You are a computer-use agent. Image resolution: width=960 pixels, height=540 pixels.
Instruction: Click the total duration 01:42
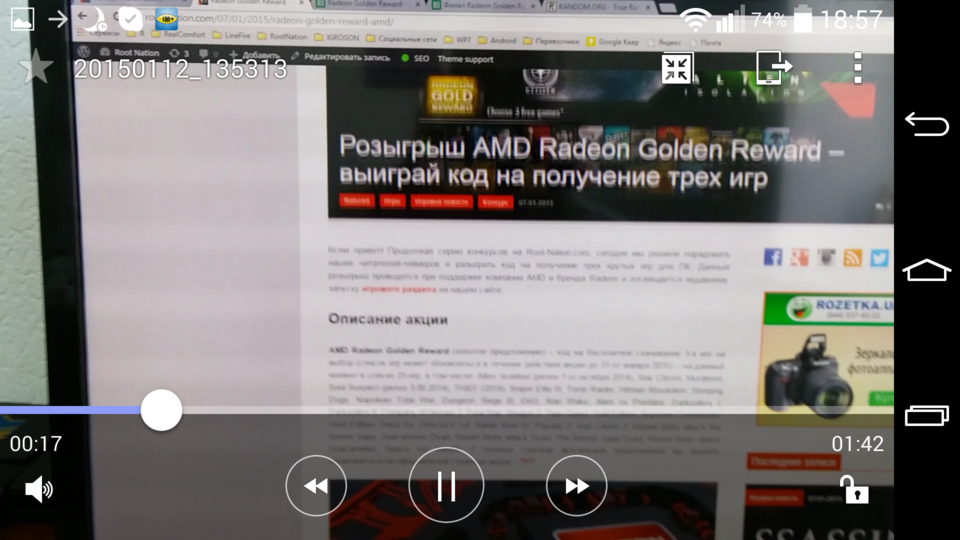857,444
